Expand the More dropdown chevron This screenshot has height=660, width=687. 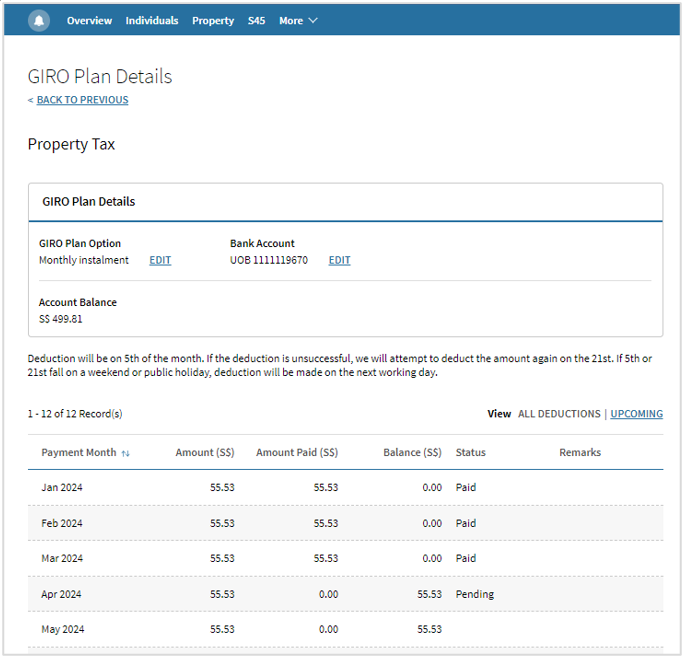(x=313, y=21)
